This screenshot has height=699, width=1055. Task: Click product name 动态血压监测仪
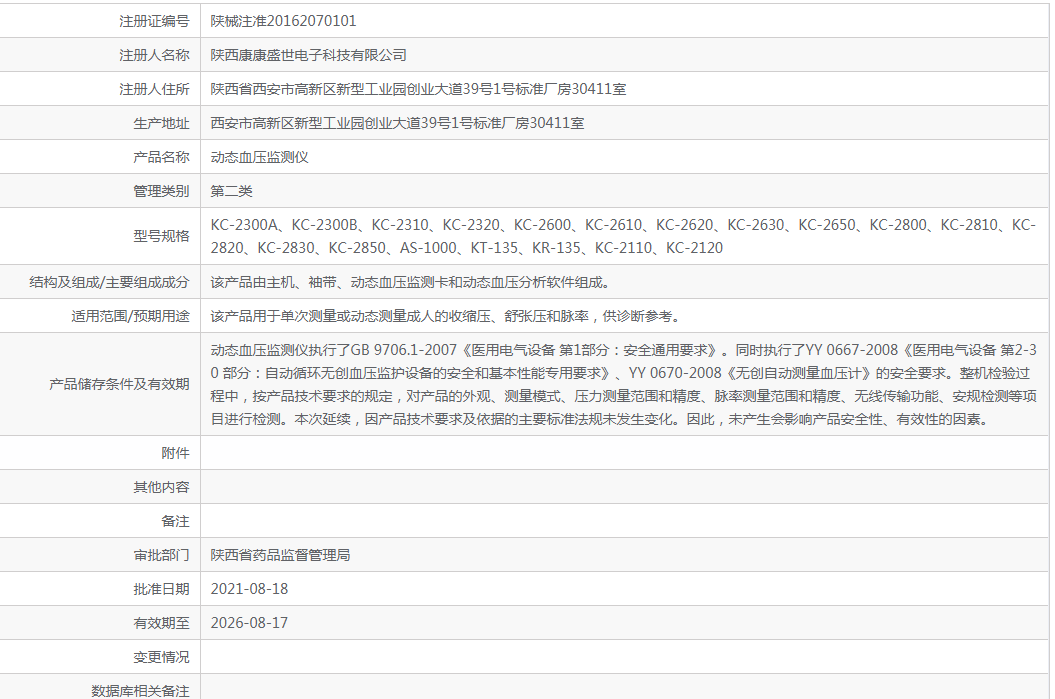pos(259,157)
